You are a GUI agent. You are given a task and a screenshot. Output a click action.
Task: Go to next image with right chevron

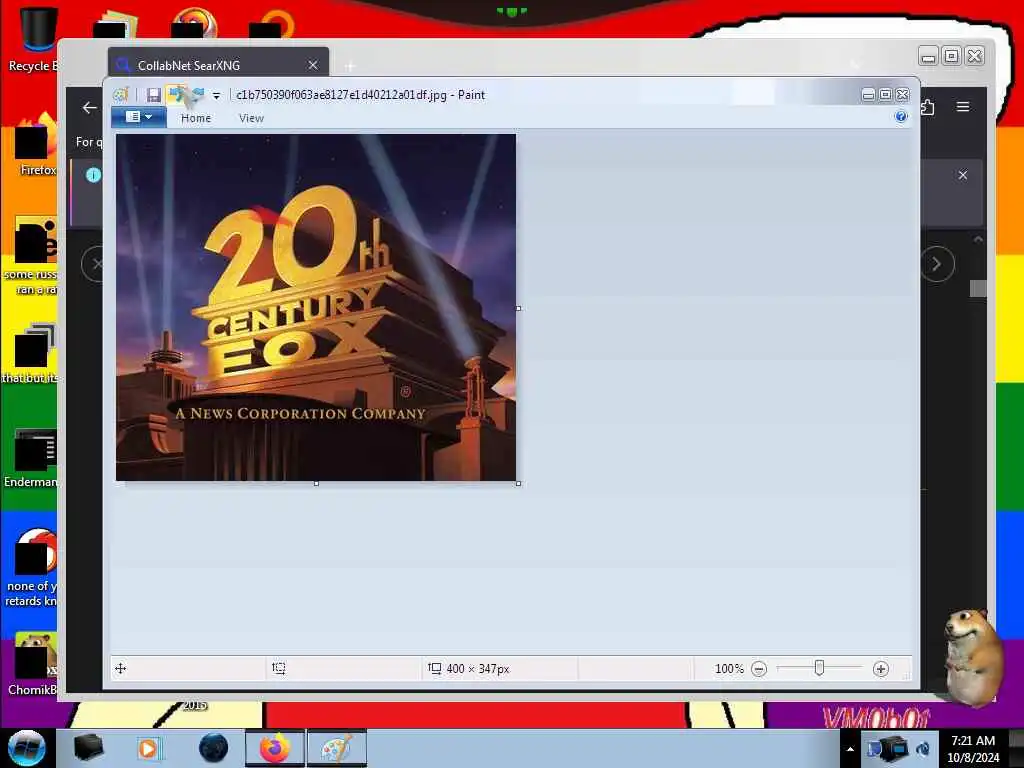[937, 264]
